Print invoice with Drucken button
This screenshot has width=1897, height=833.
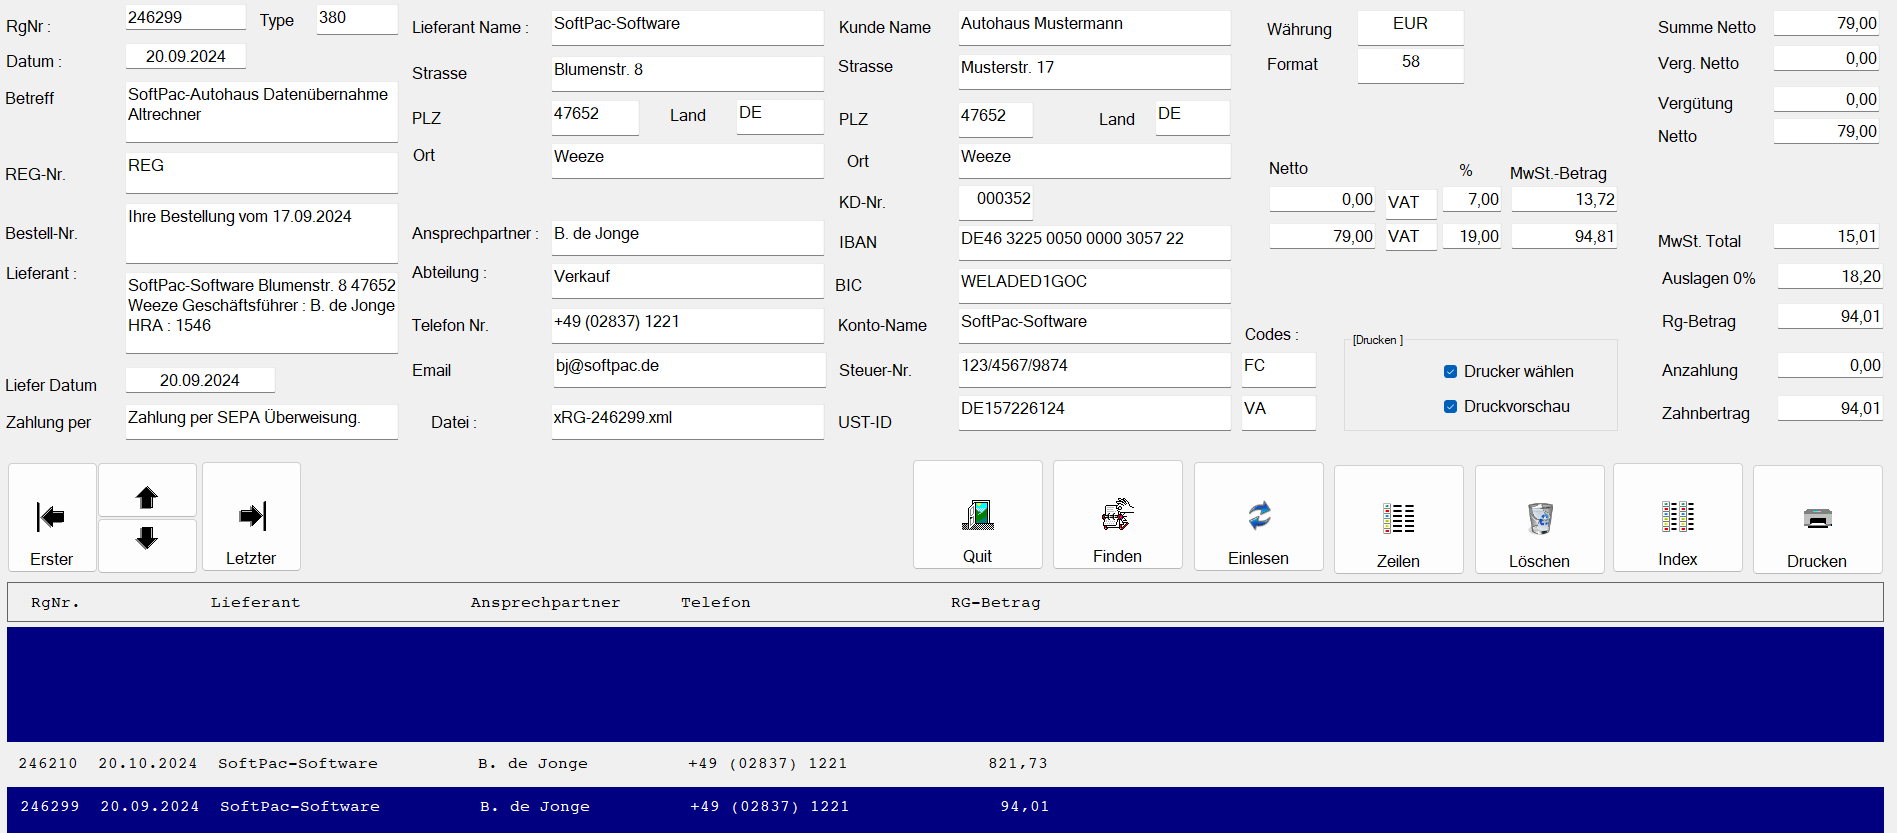(1818, 519)
